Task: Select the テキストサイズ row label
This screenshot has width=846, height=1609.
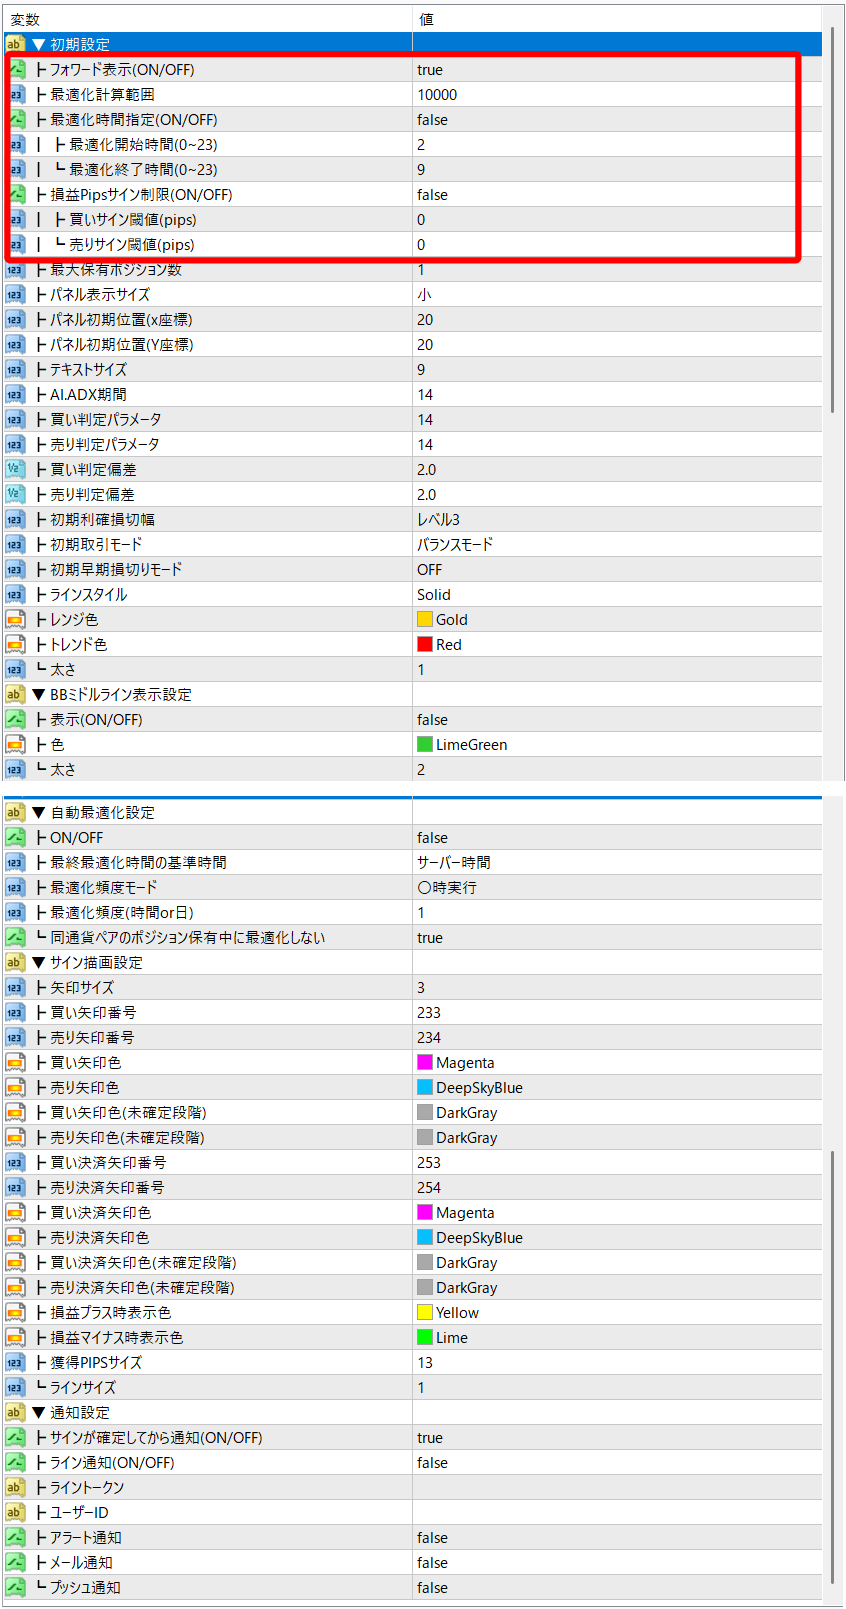Action: click(89, 369)
